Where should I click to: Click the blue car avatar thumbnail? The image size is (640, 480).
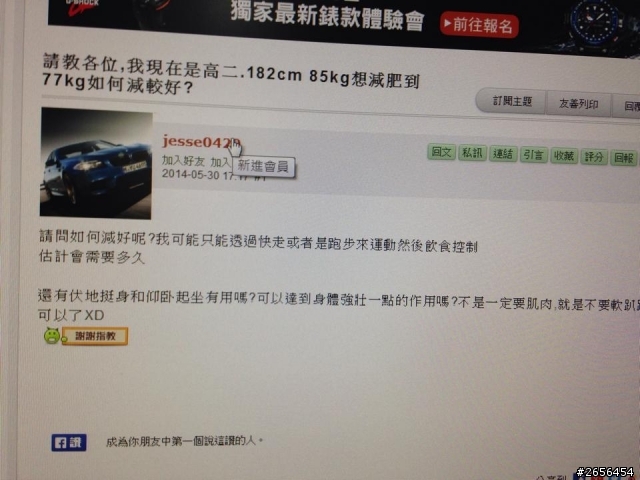[96, 163]
